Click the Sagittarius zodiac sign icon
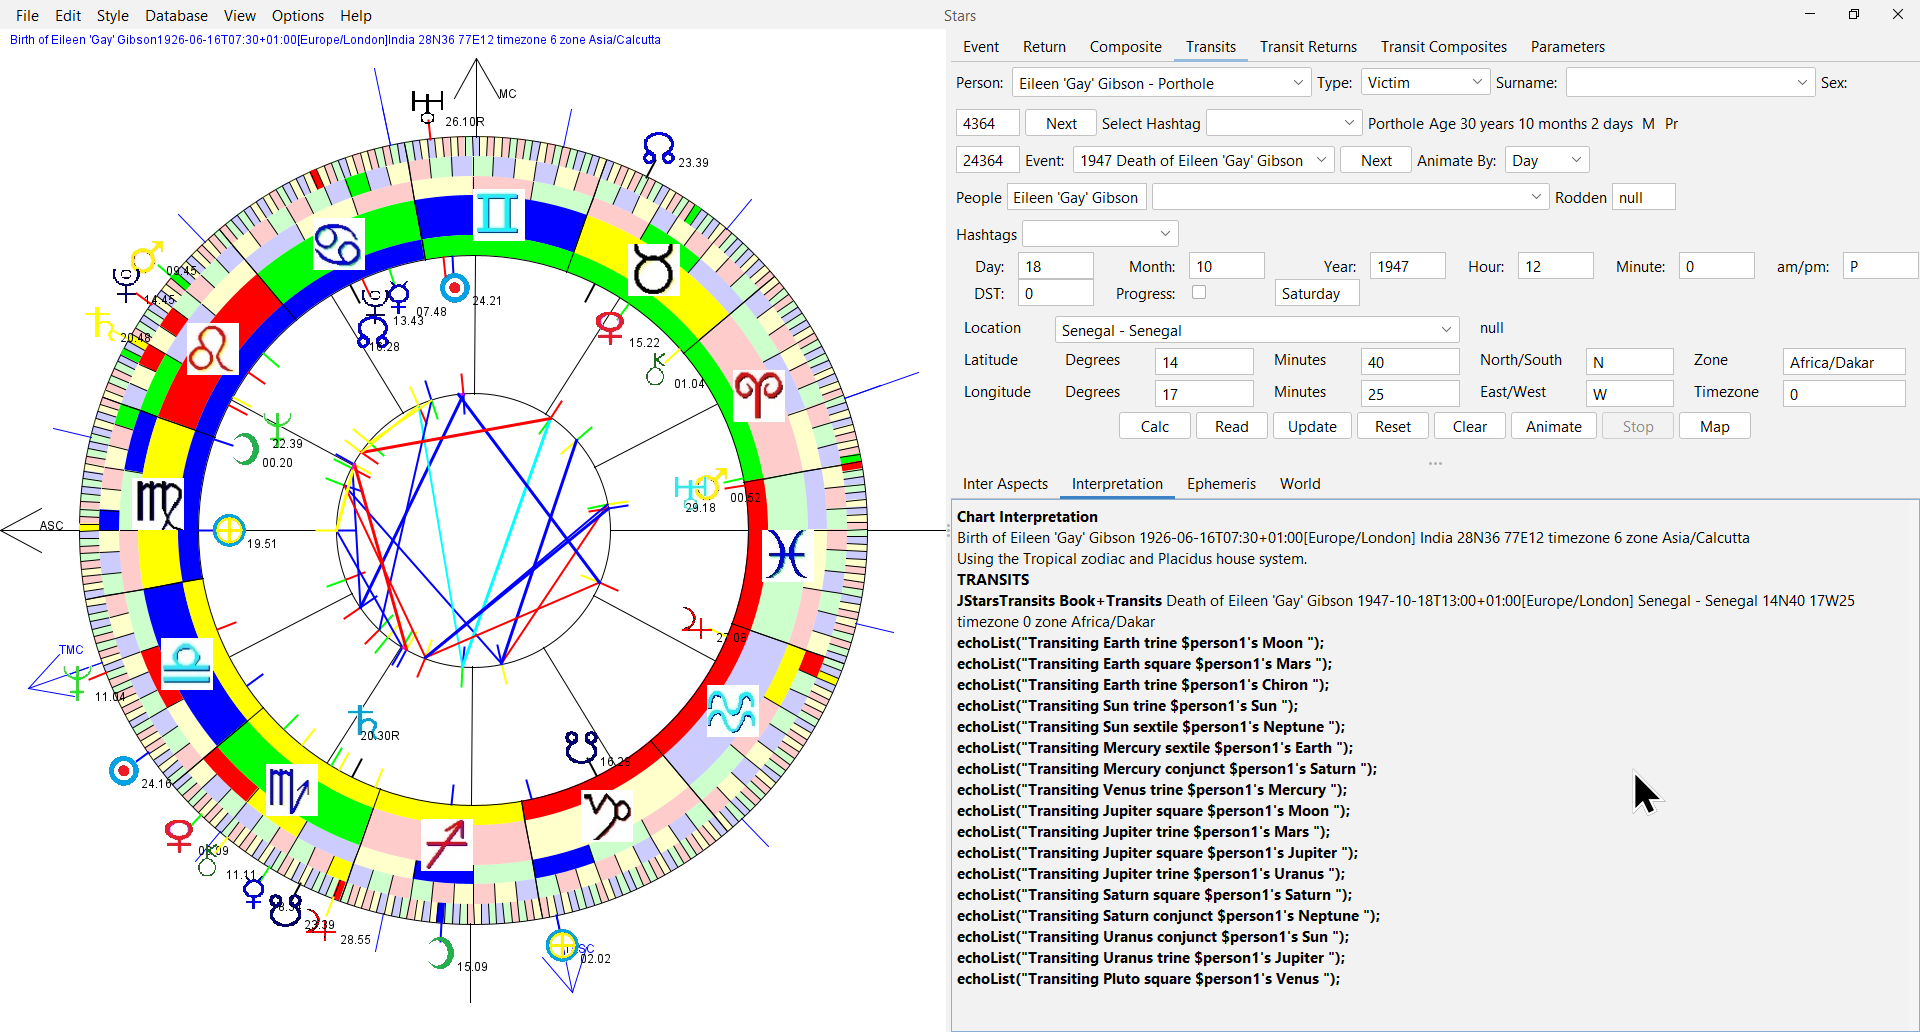The height and width of the screenshot is (1032, 1920). 446,845
